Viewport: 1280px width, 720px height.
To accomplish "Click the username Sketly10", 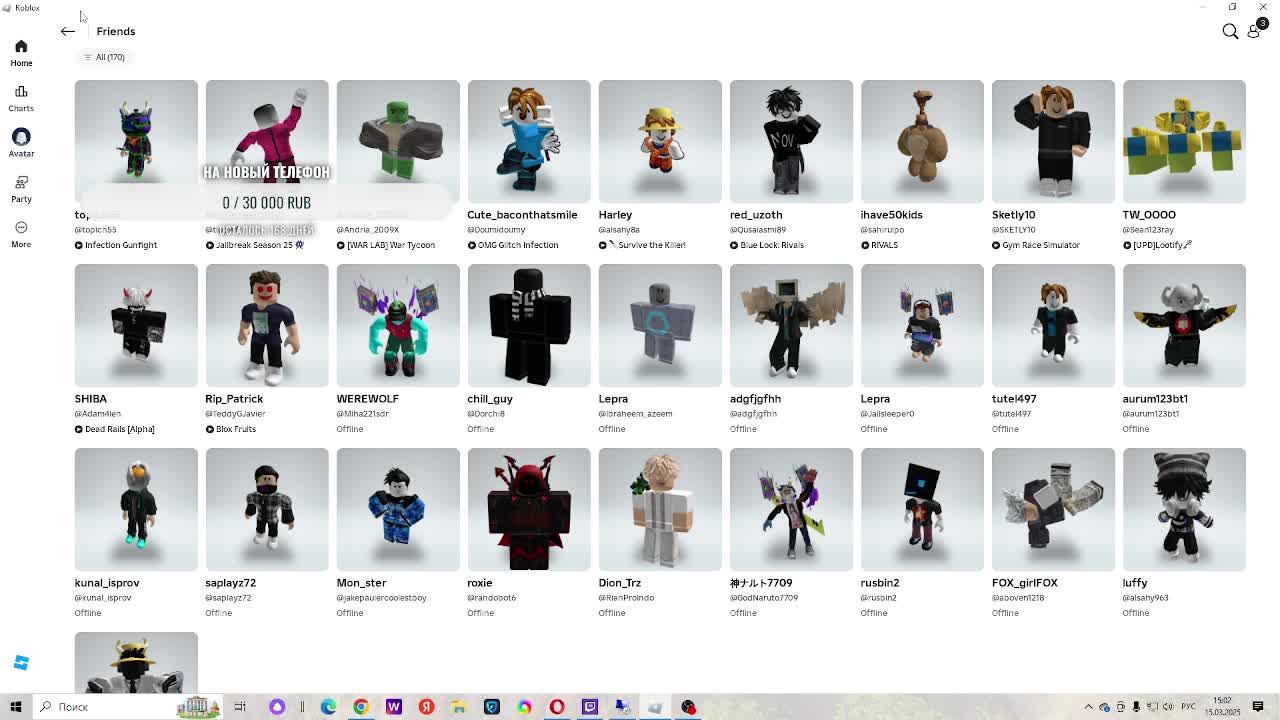I will [1013, 214].
